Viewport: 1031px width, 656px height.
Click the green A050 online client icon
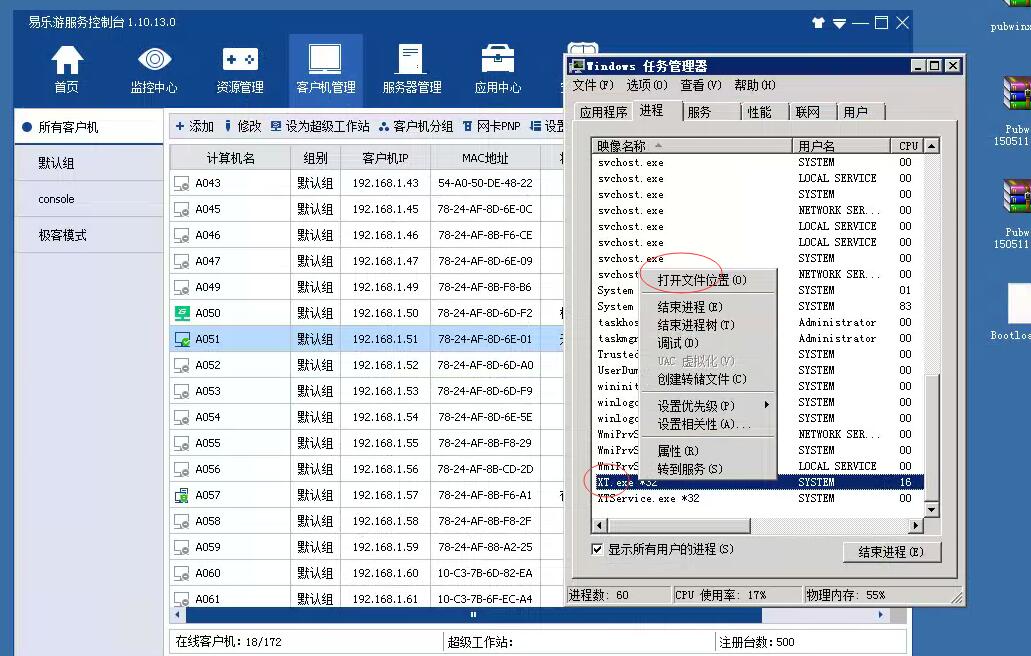181,314
